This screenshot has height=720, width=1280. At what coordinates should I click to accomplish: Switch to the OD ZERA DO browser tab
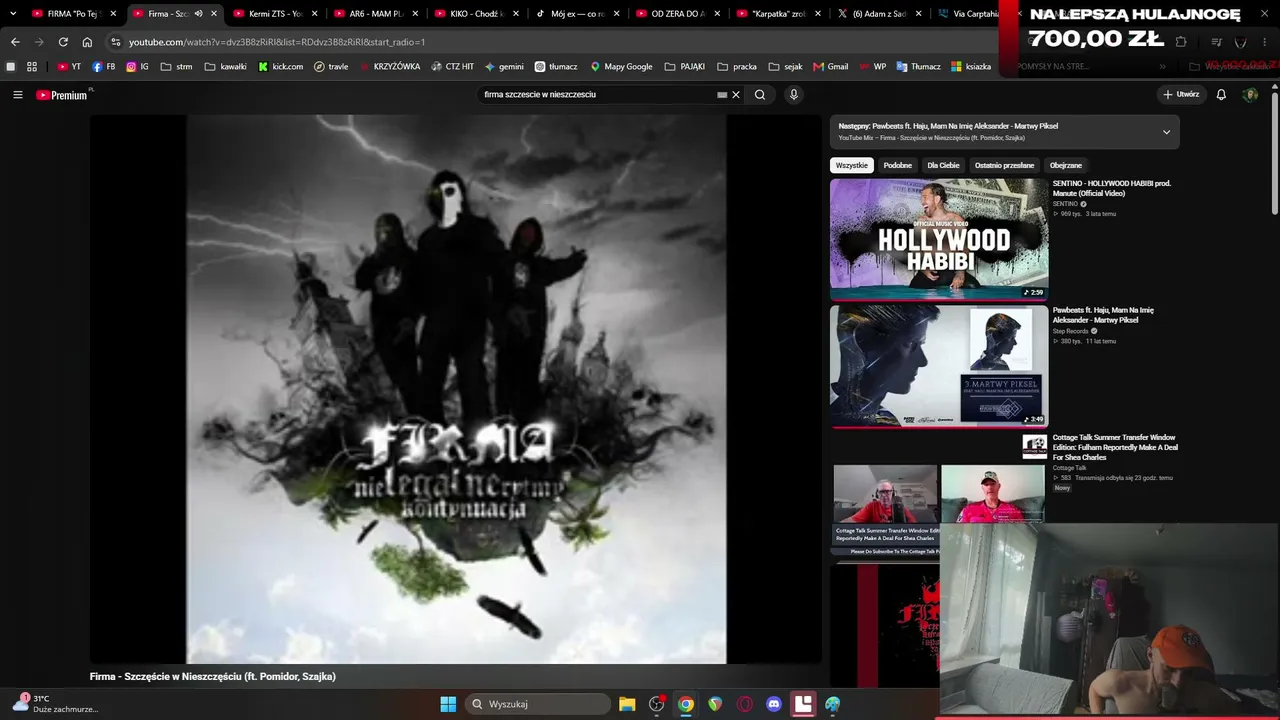point(678,14)
